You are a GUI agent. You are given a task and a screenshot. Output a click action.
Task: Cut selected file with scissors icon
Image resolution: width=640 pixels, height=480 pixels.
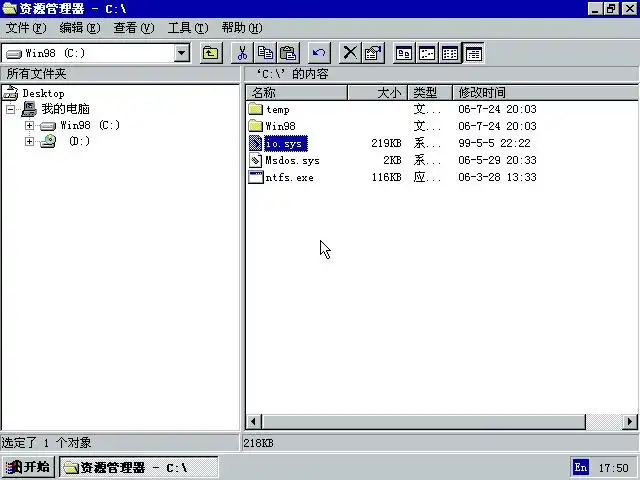(x=242, y=53)
